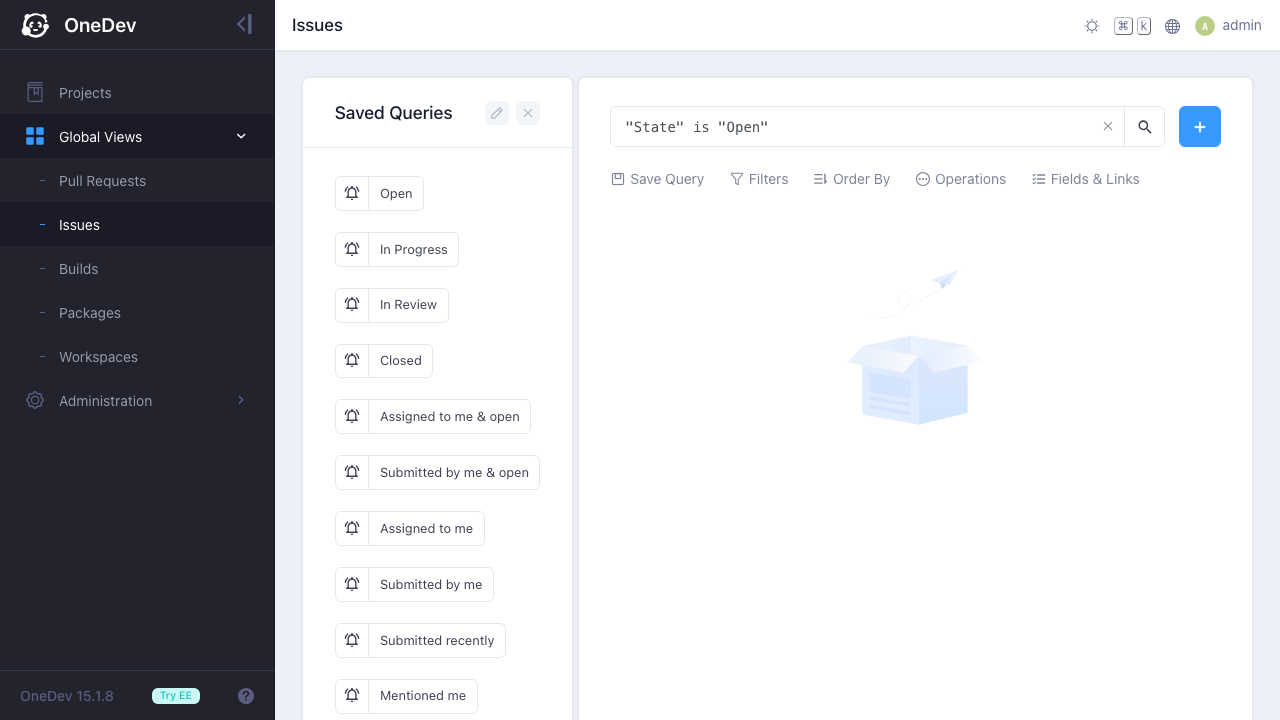Toggle watch bell for Assigned to me
This screenshot has height=720, width=1280.
click(352, 529)
